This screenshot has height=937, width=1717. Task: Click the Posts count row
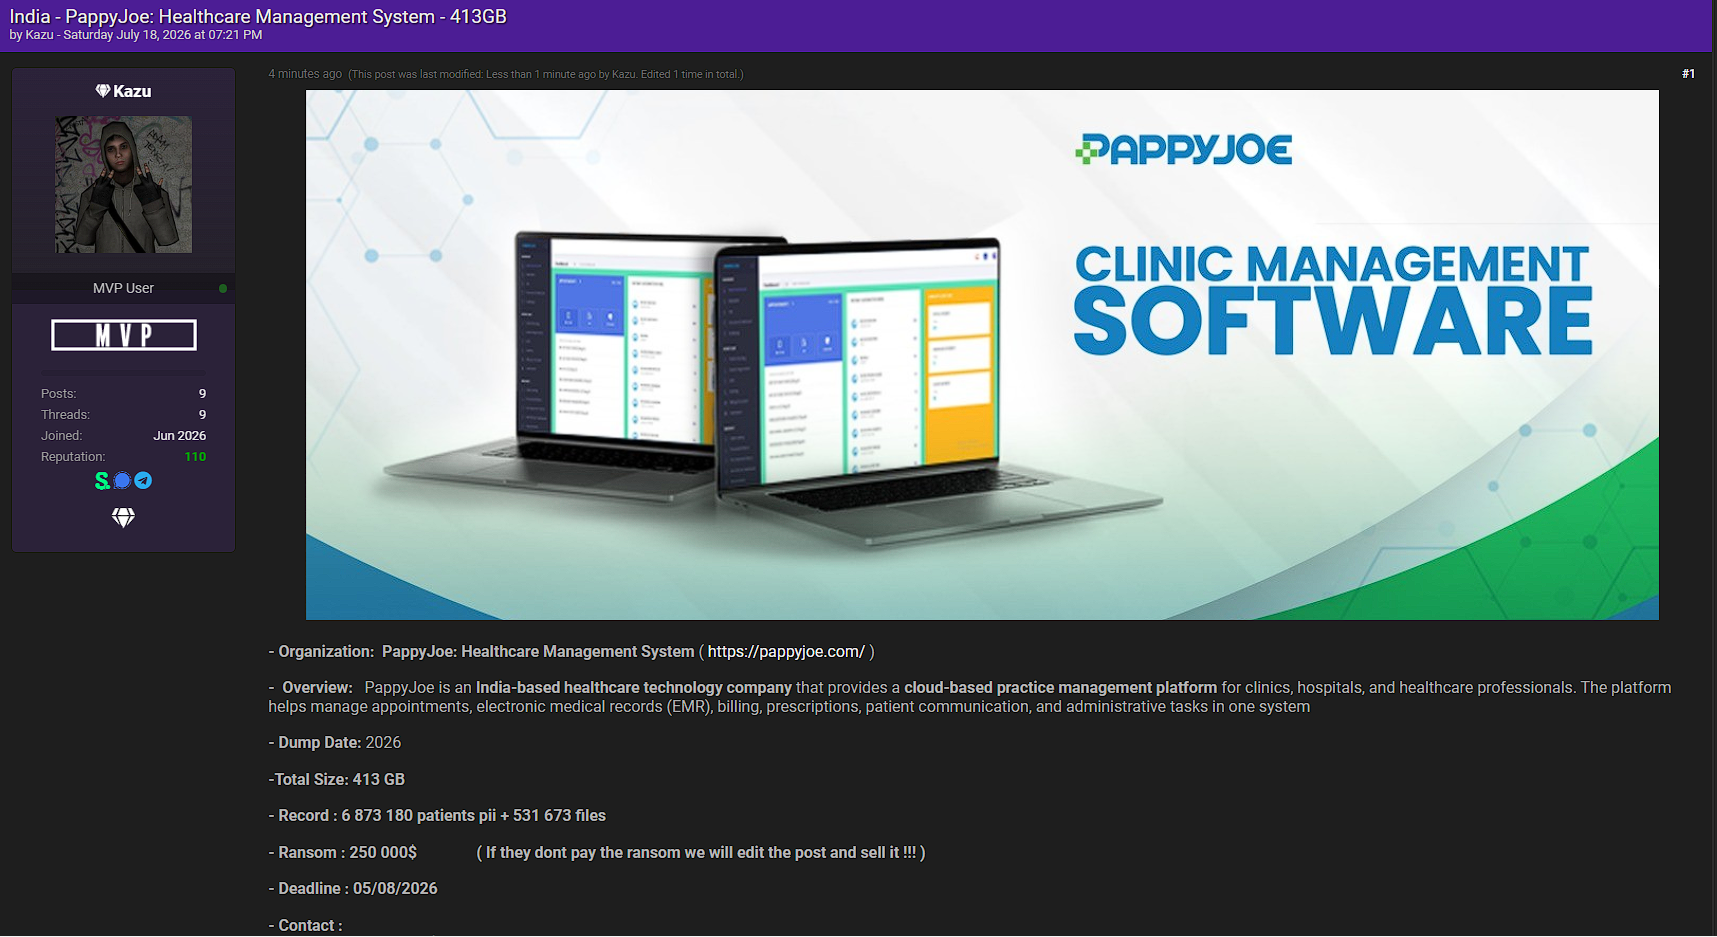tap(123, 394)
